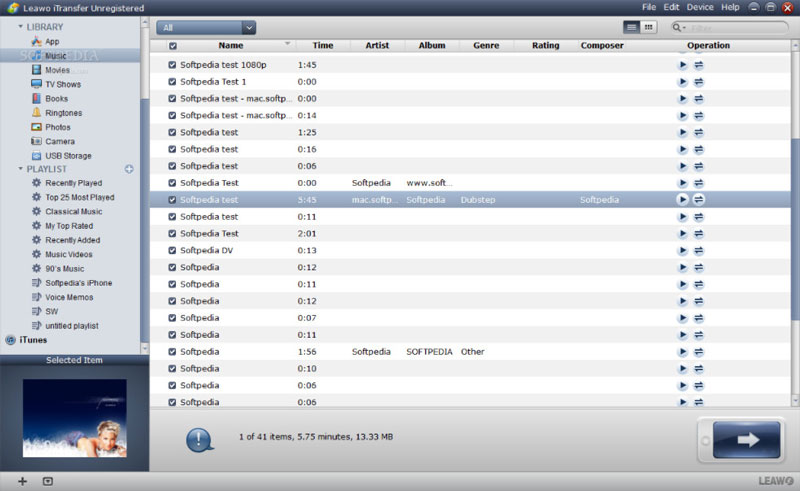Uncheck the highlighted 5:45 track checkbox
The height and width of the screenshot is (491, 800).
[172, 200]
